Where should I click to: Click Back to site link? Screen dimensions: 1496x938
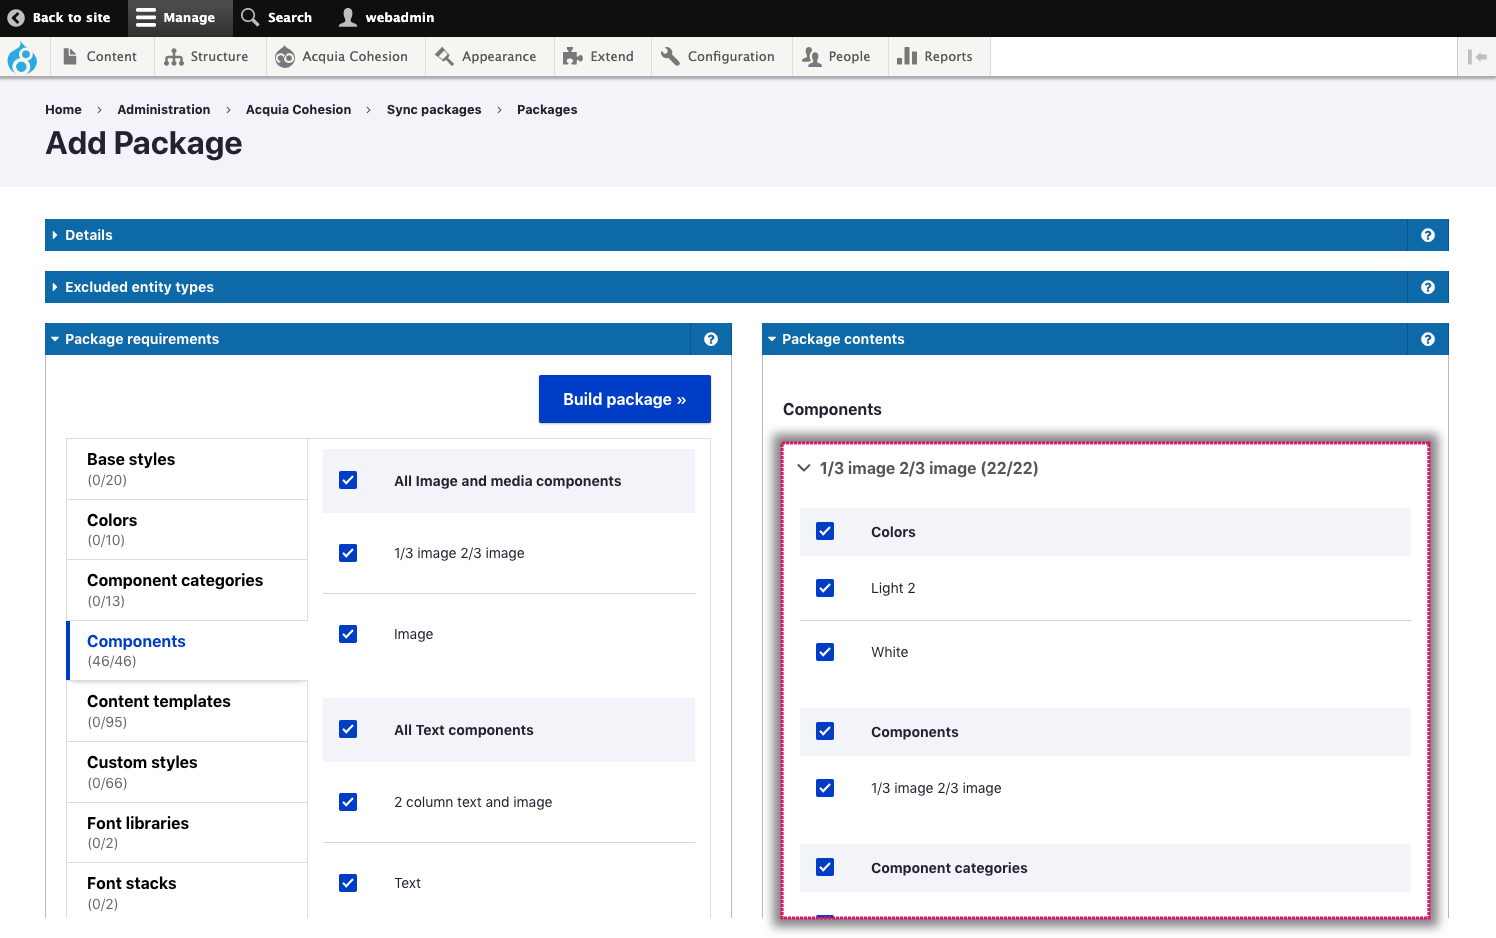click(60, 17)
